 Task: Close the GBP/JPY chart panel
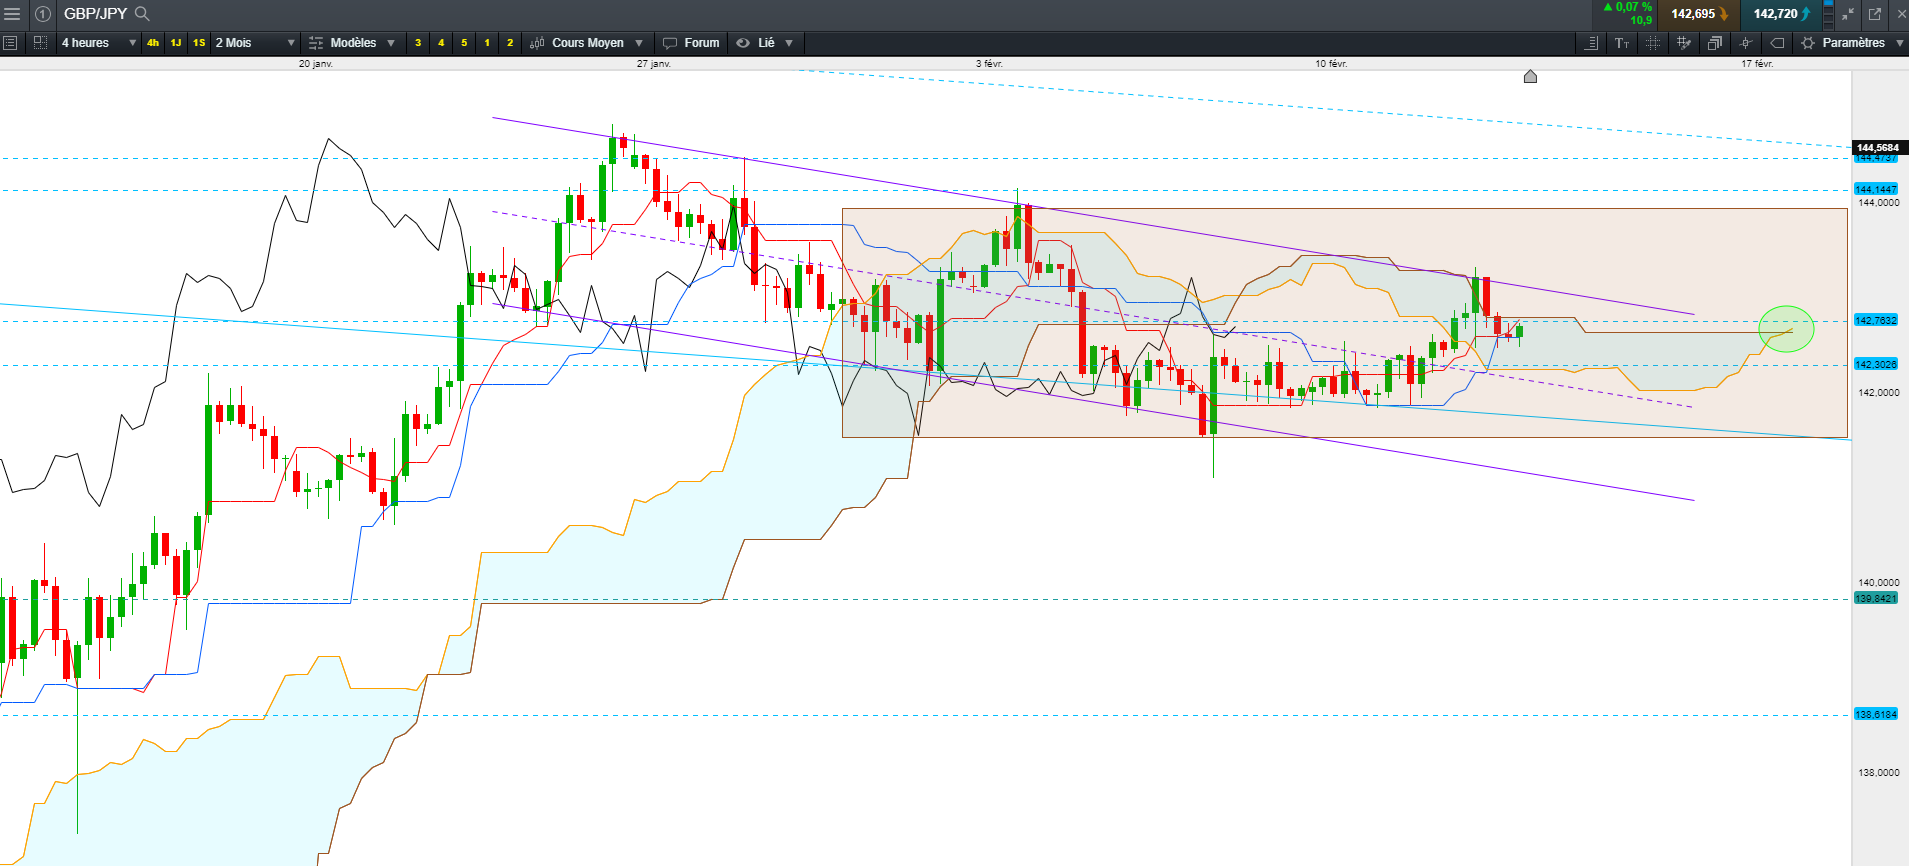pyautogui.click(x=1901, y=14)
